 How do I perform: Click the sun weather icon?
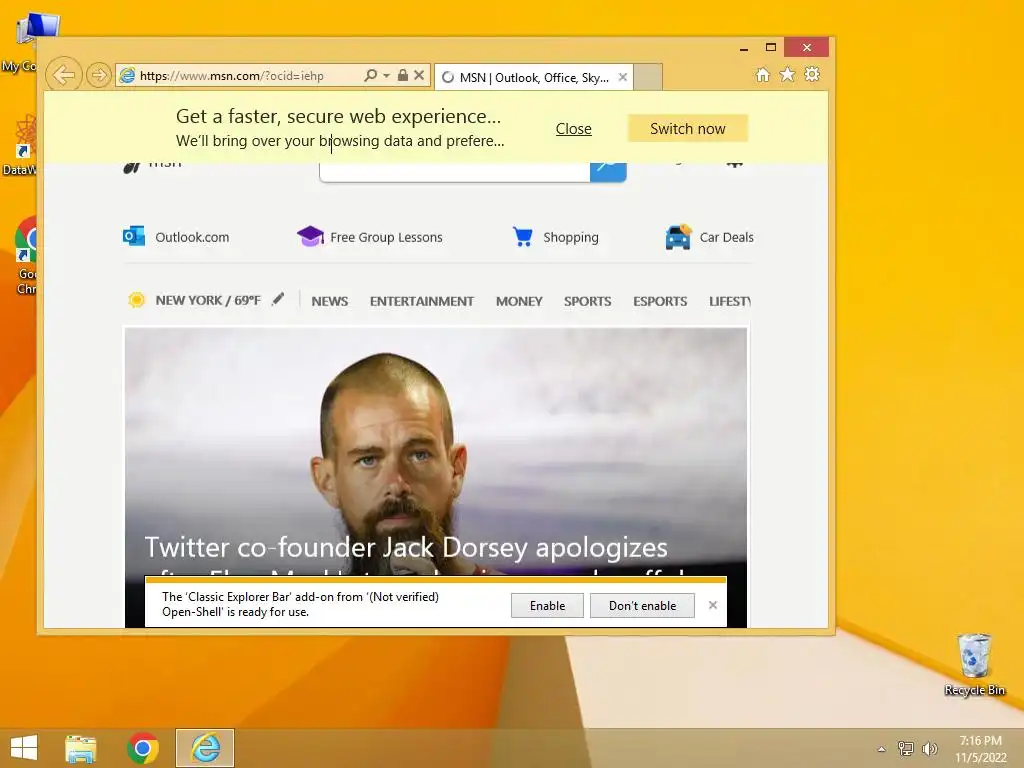(136, 300)
